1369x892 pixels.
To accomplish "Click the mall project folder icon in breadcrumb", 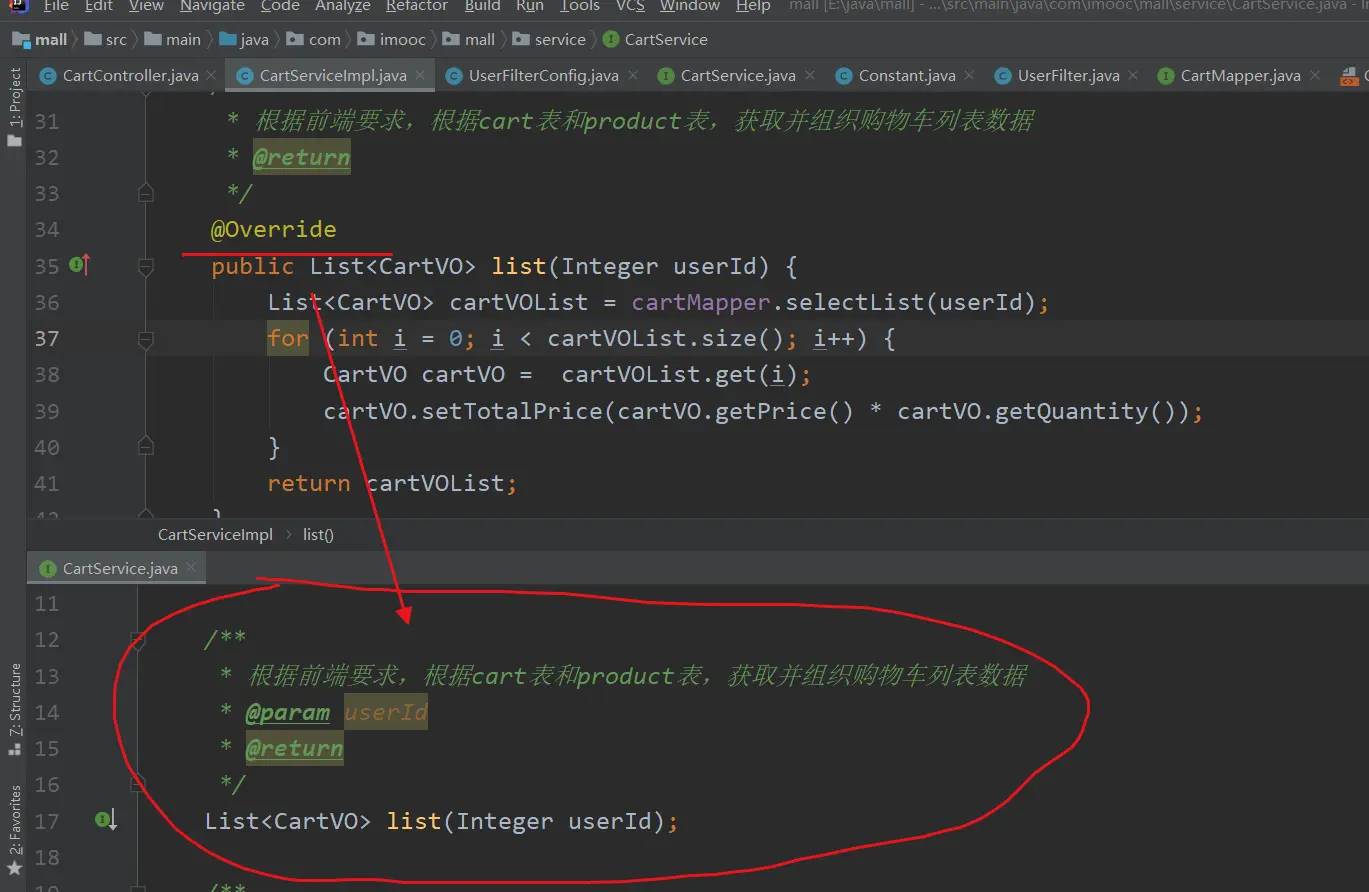I will pos(21,40).
